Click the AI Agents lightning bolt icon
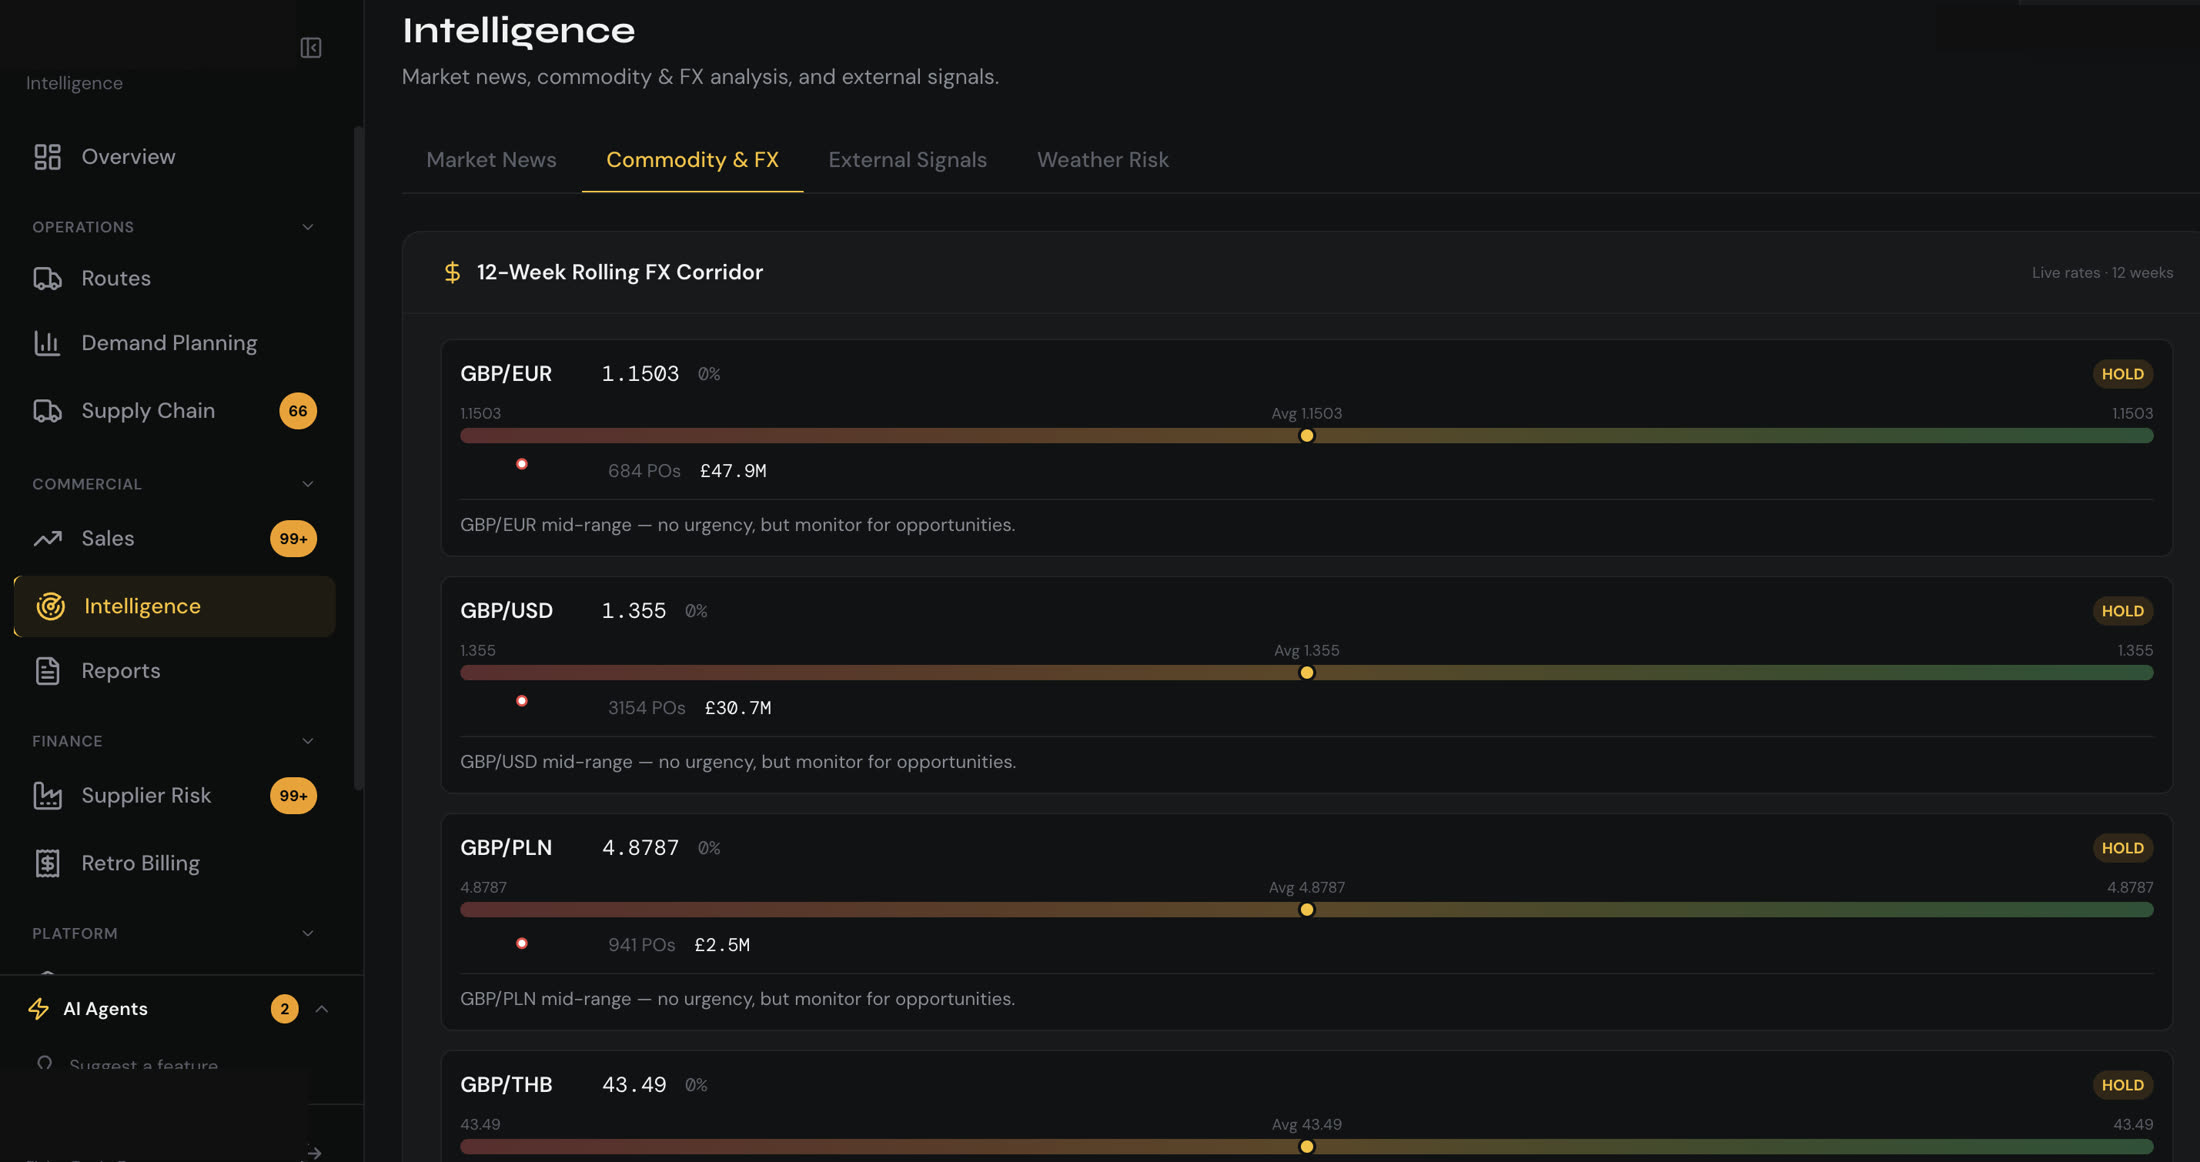 pyautogui.click(x=39, y=1009)
